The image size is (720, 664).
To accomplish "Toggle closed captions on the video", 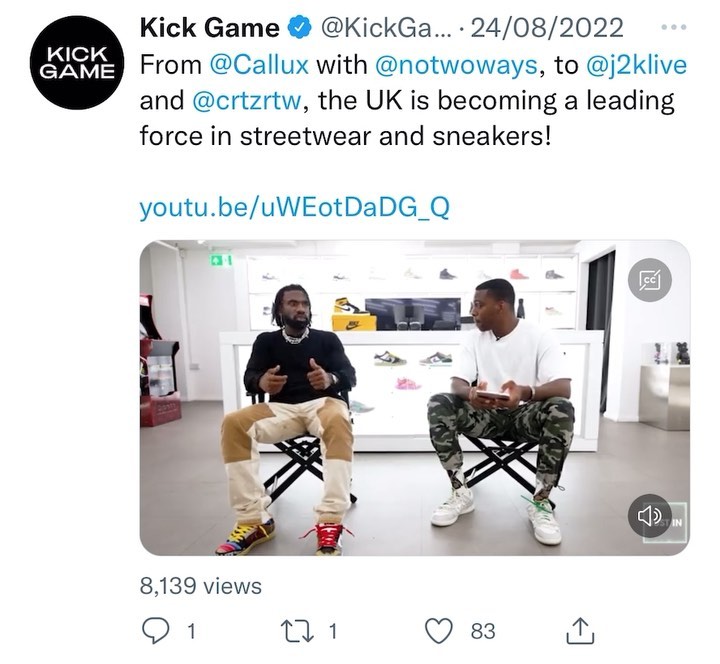I will coord(650,280).
